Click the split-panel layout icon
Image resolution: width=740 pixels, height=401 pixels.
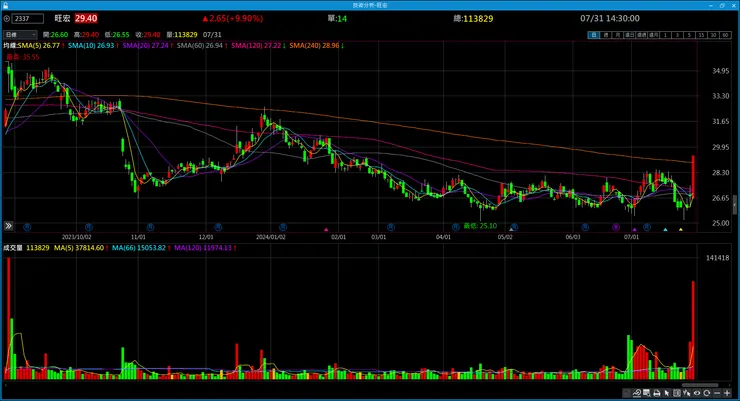pyautogui.click(x=677, y=393)
